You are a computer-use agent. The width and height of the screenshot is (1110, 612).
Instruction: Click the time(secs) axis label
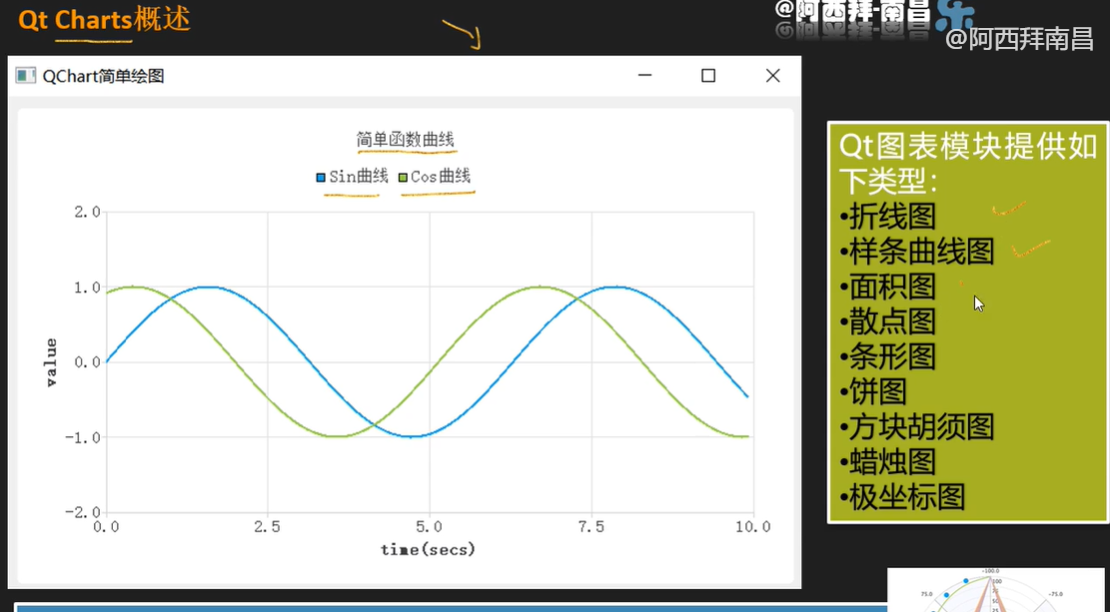coord(430,549)
